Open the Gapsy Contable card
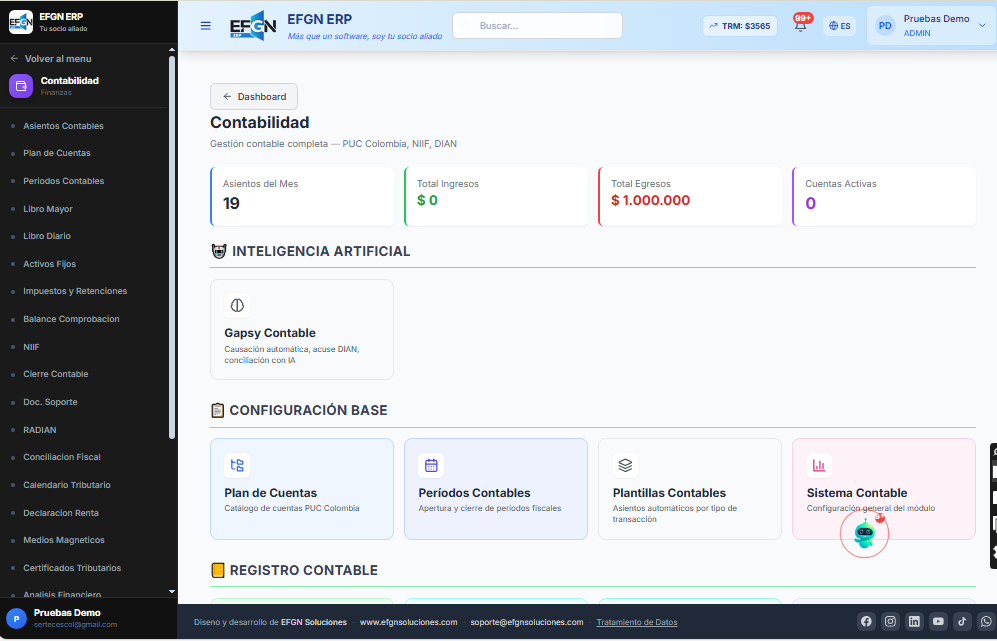The image size is (997, 641). (301, 329)
